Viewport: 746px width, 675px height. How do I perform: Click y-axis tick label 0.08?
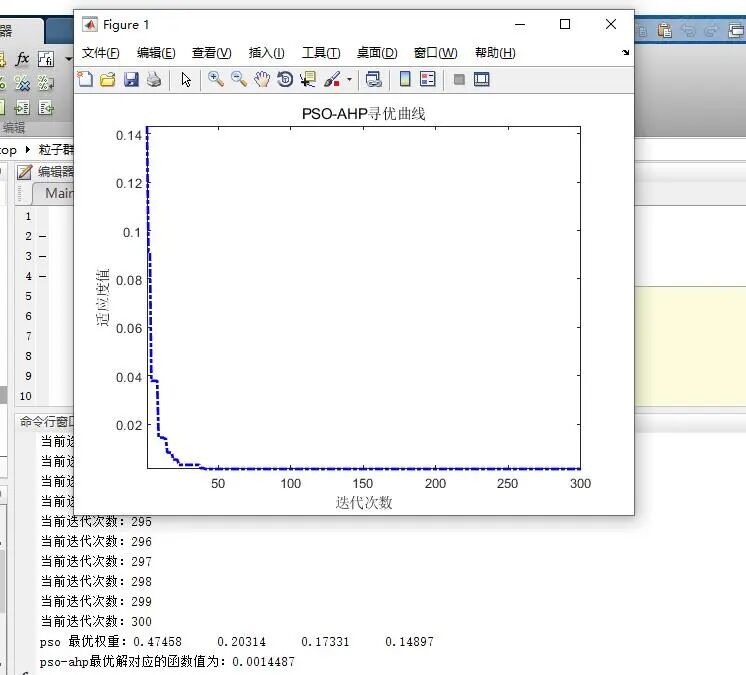tap(129, 281)
